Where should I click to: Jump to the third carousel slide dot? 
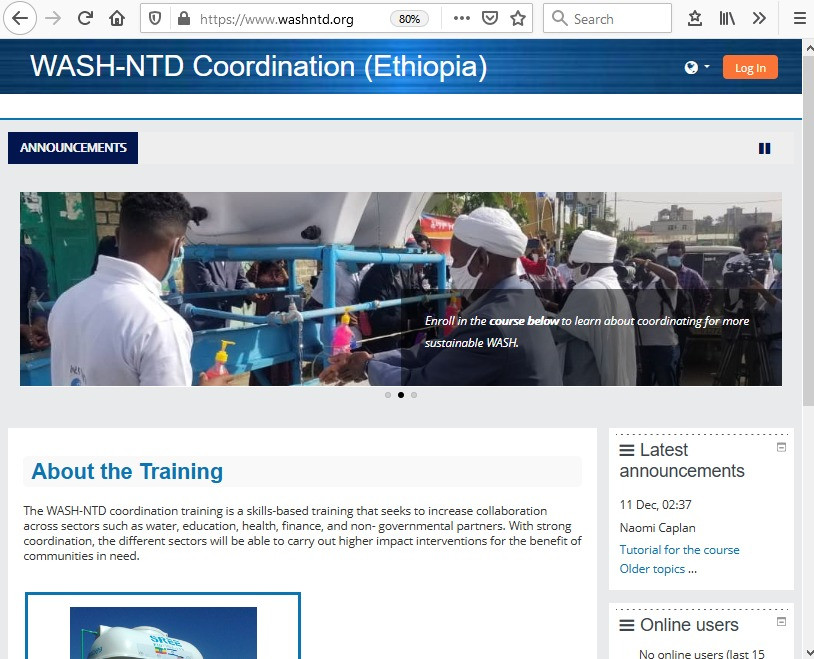(x=414, y=395)
